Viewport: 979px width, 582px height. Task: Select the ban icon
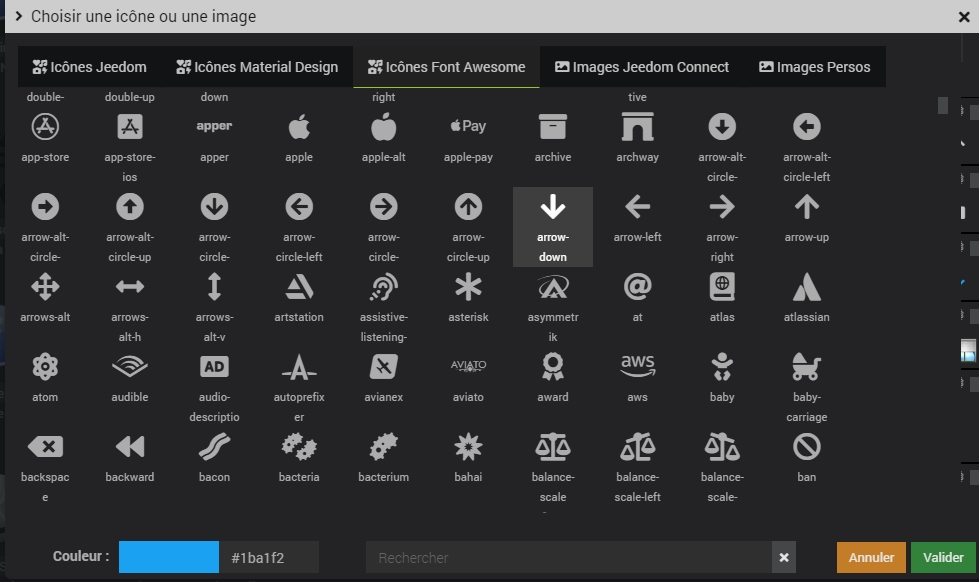pyautogui.click(x=806, y=447)
